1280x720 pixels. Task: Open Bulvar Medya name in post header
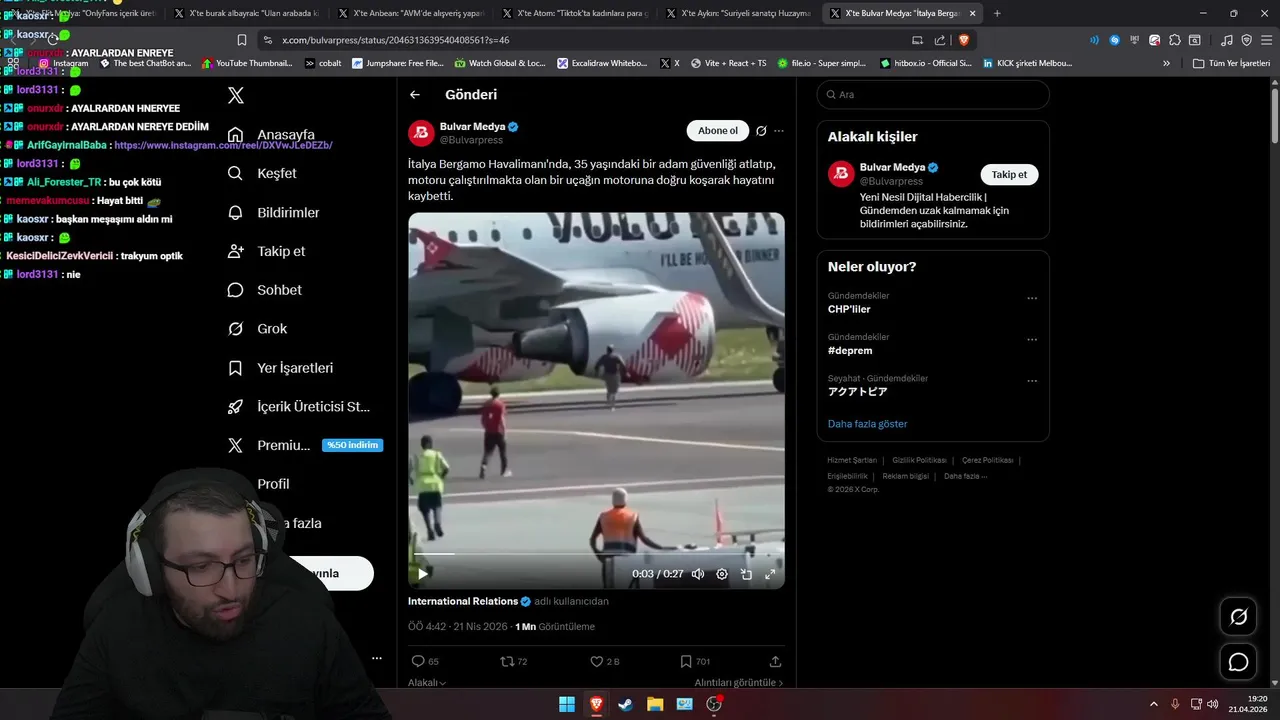click(x=472, y=127)
